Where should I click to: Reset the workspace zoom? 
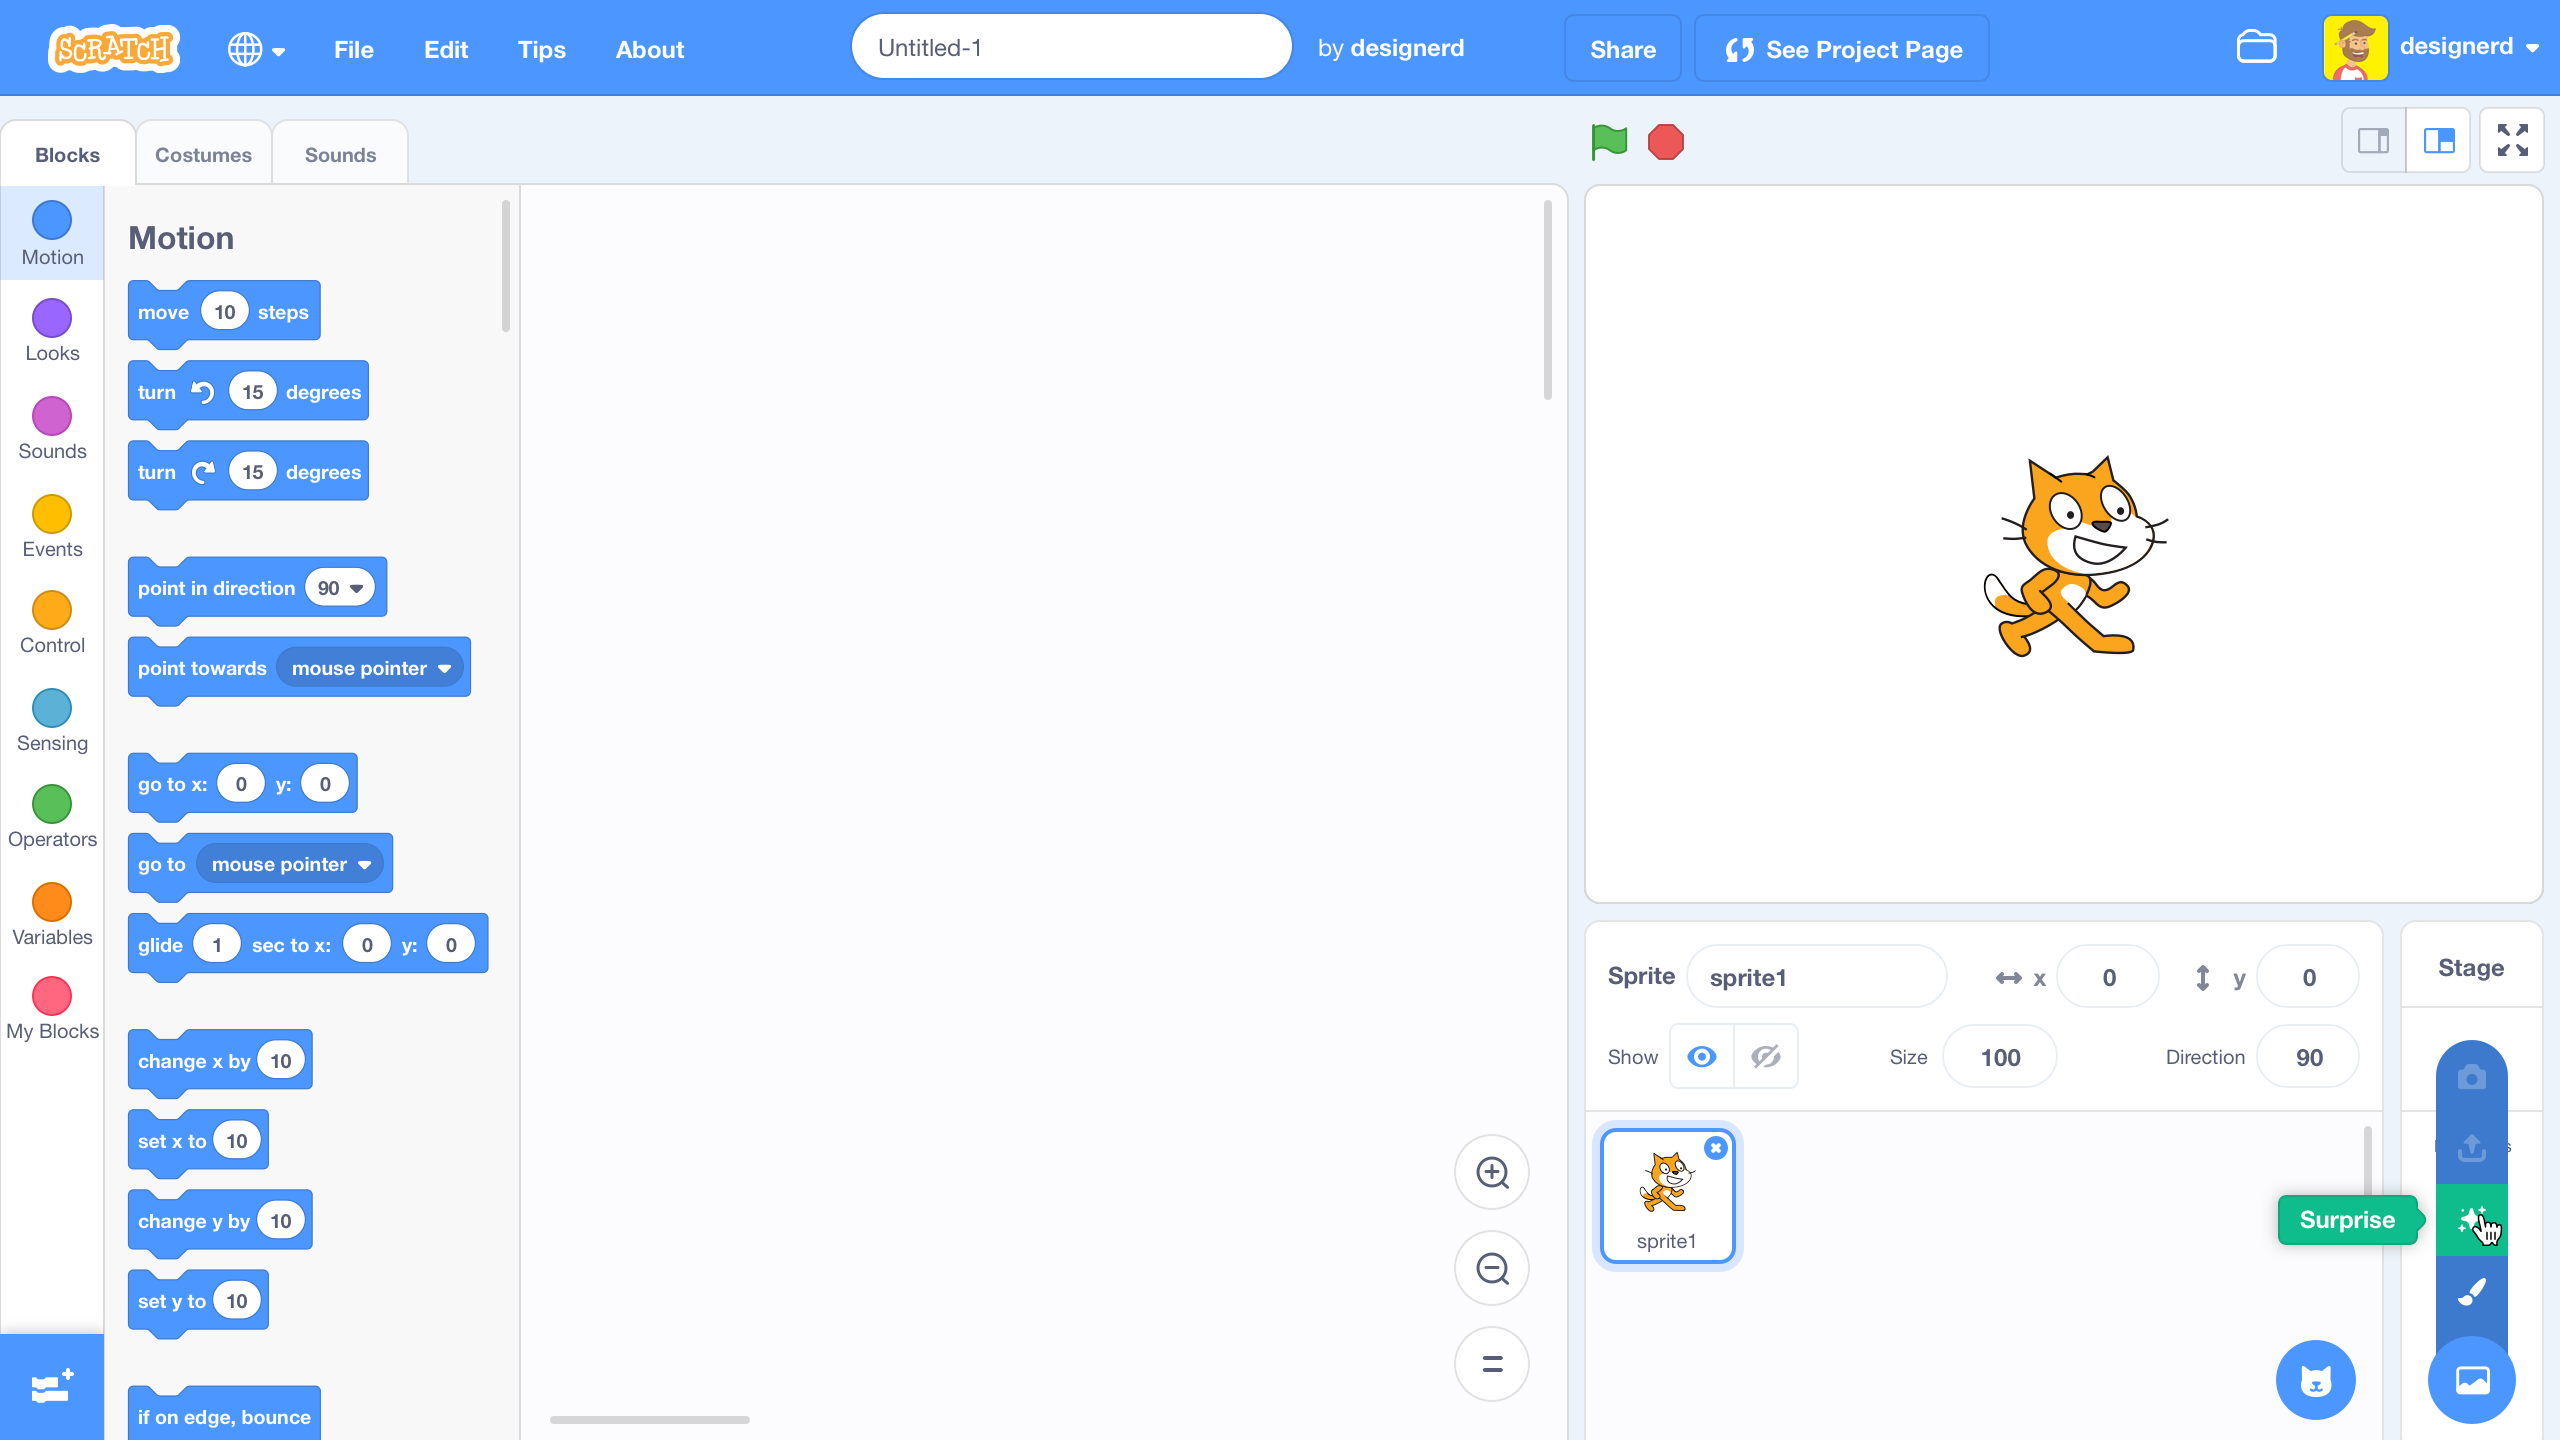coord(1492,1364)
